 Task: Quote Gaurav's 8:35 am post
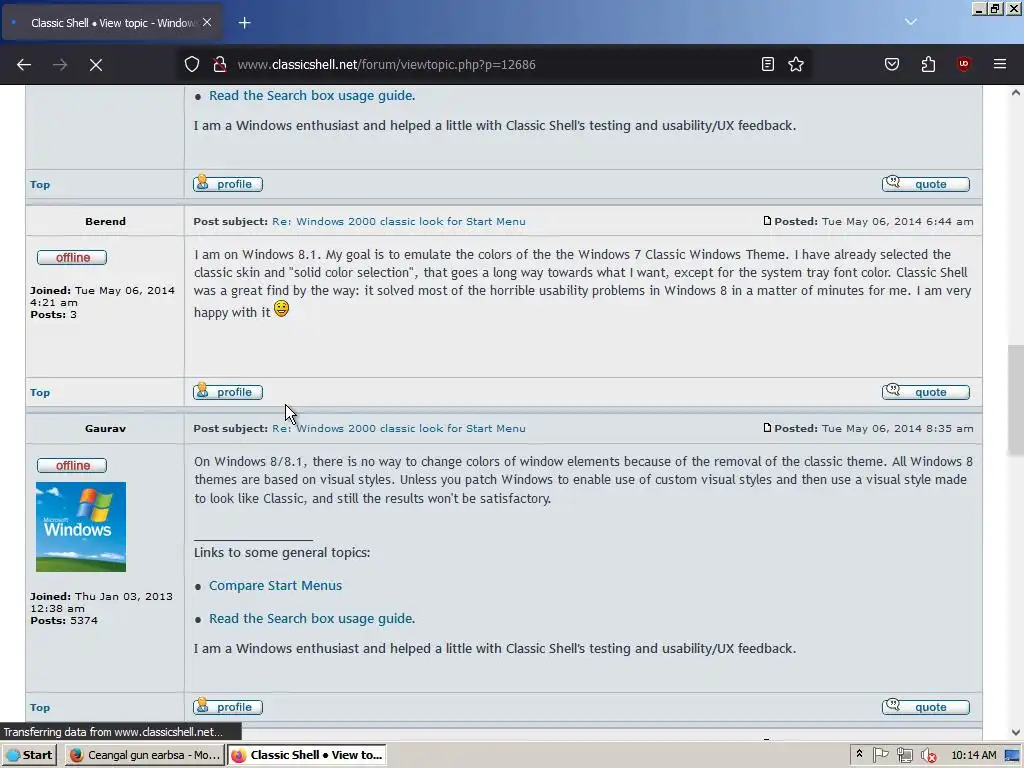926,707
